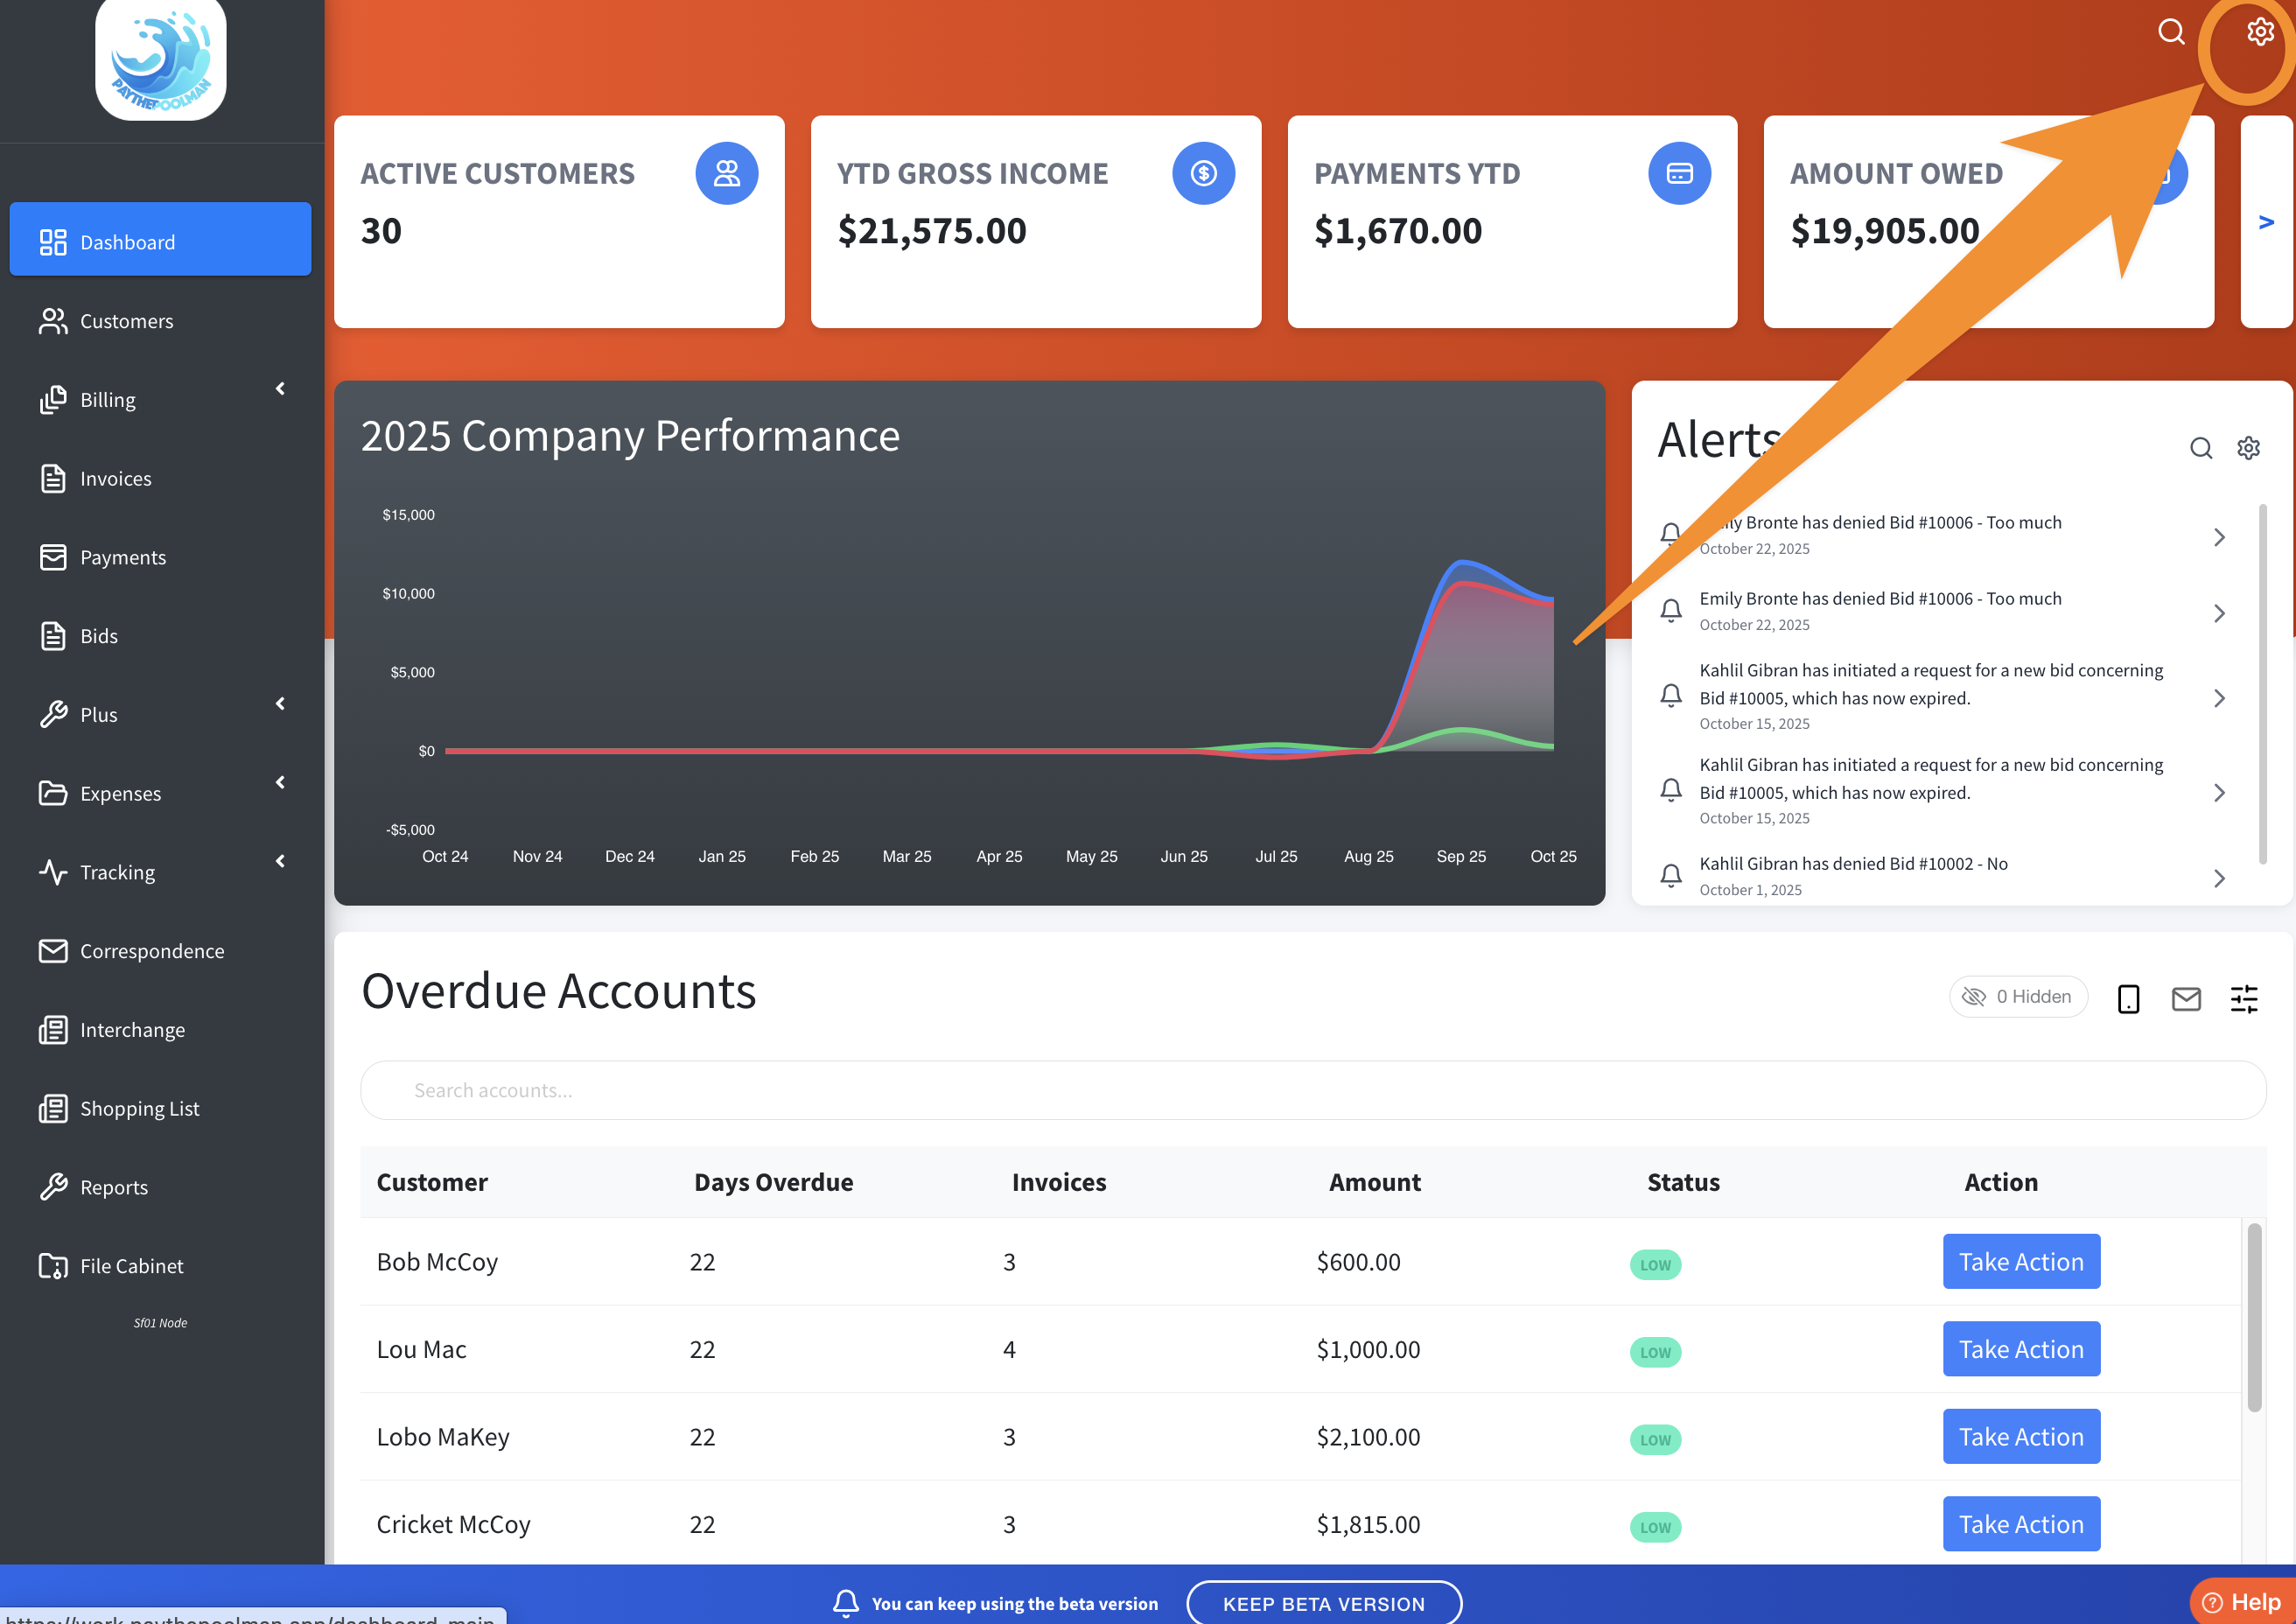Image resolution: width=2296 pixels, height=1624 pixels.
Task: Open the Overdue Accounts filter sliders icon
Action: (x=2244, y=998)
